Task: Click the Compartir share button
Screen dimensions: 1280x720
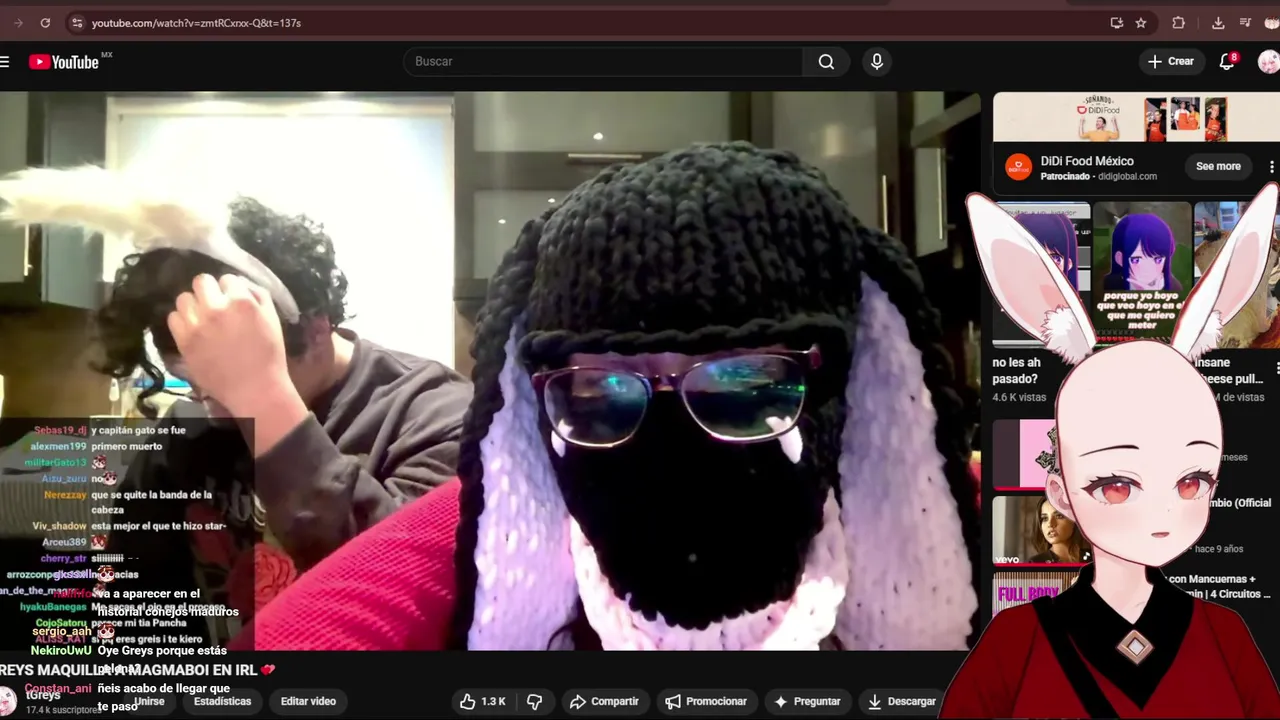Action: tap(603, 701)
